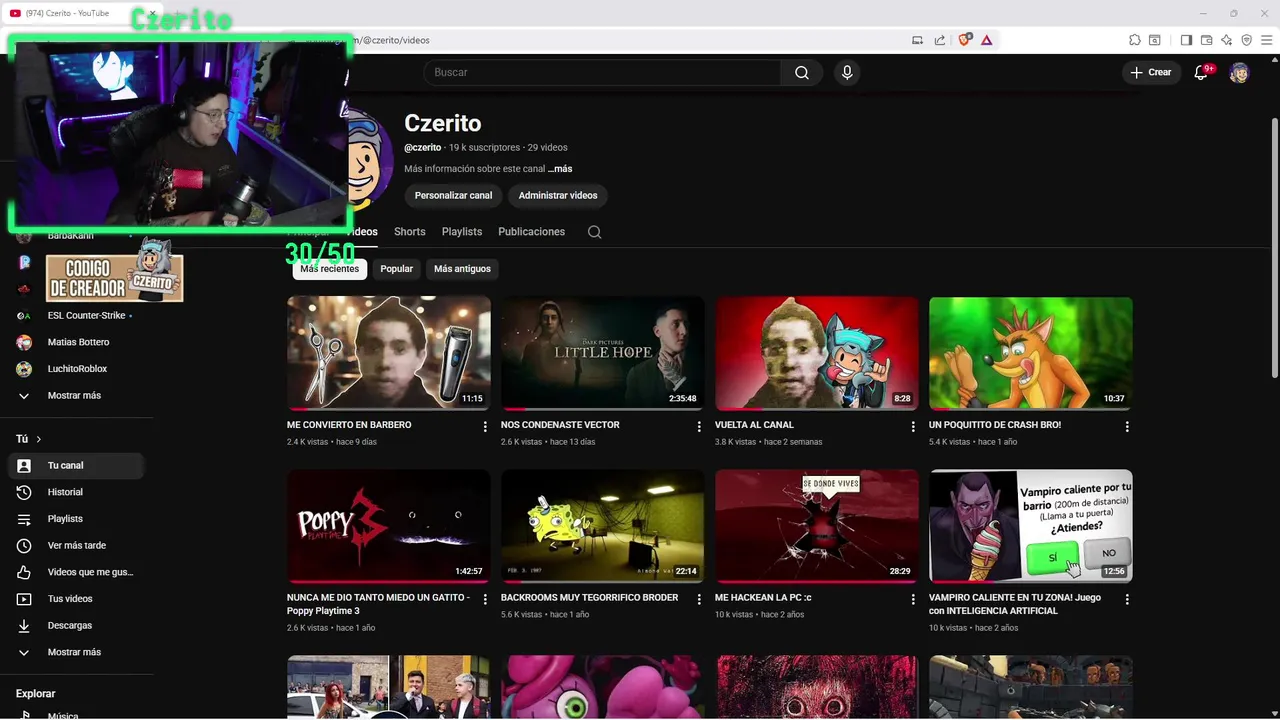Open the browser hamburger menu

(1266, 40)
